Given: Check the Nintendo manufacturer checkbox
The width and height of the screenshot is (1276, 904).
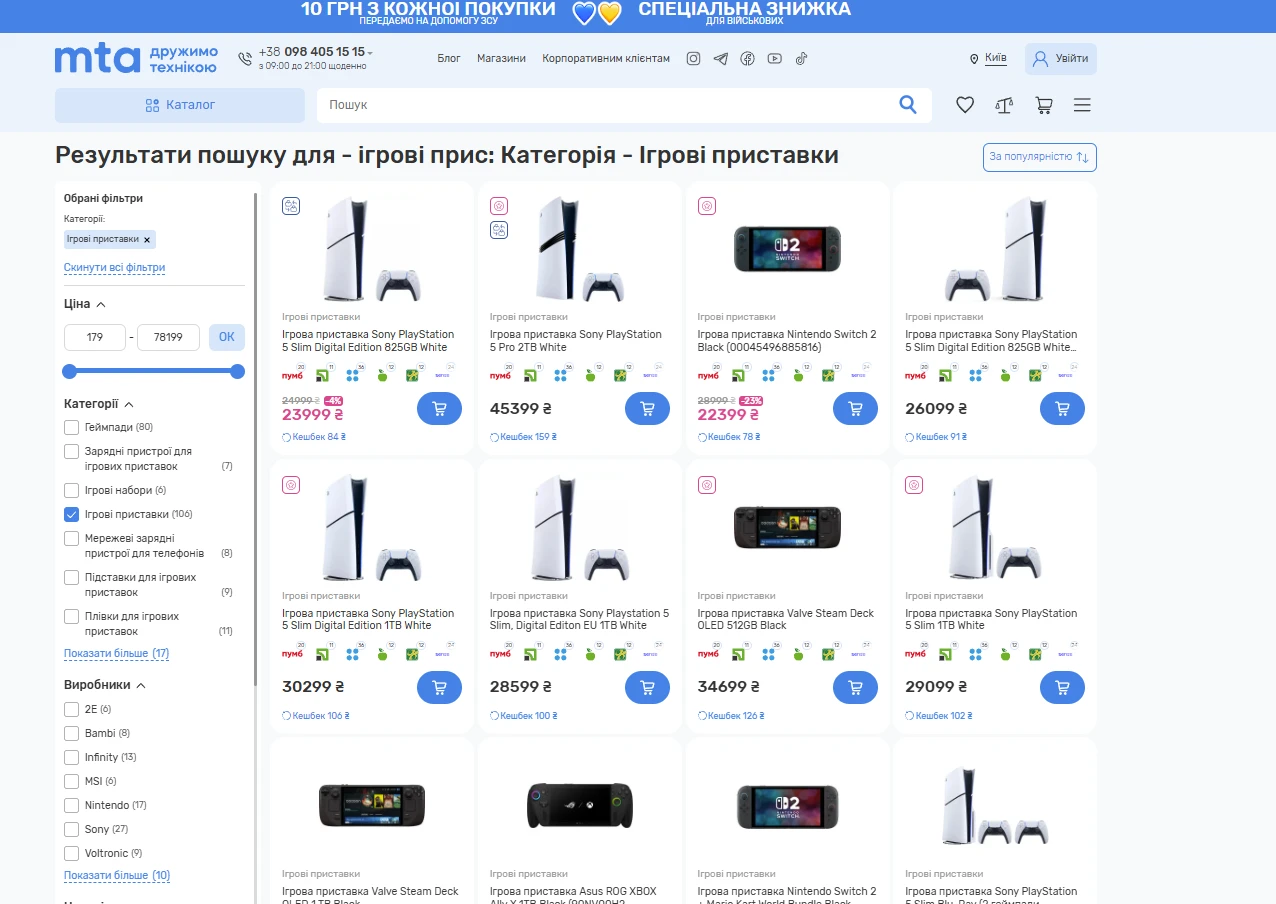Looking at the screenshot, I should 71,805.
